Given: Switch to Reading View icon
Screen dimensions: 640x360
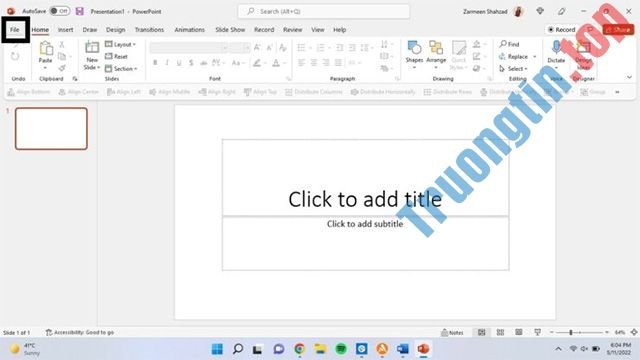Looking at the screenshot, I should 519,332.
